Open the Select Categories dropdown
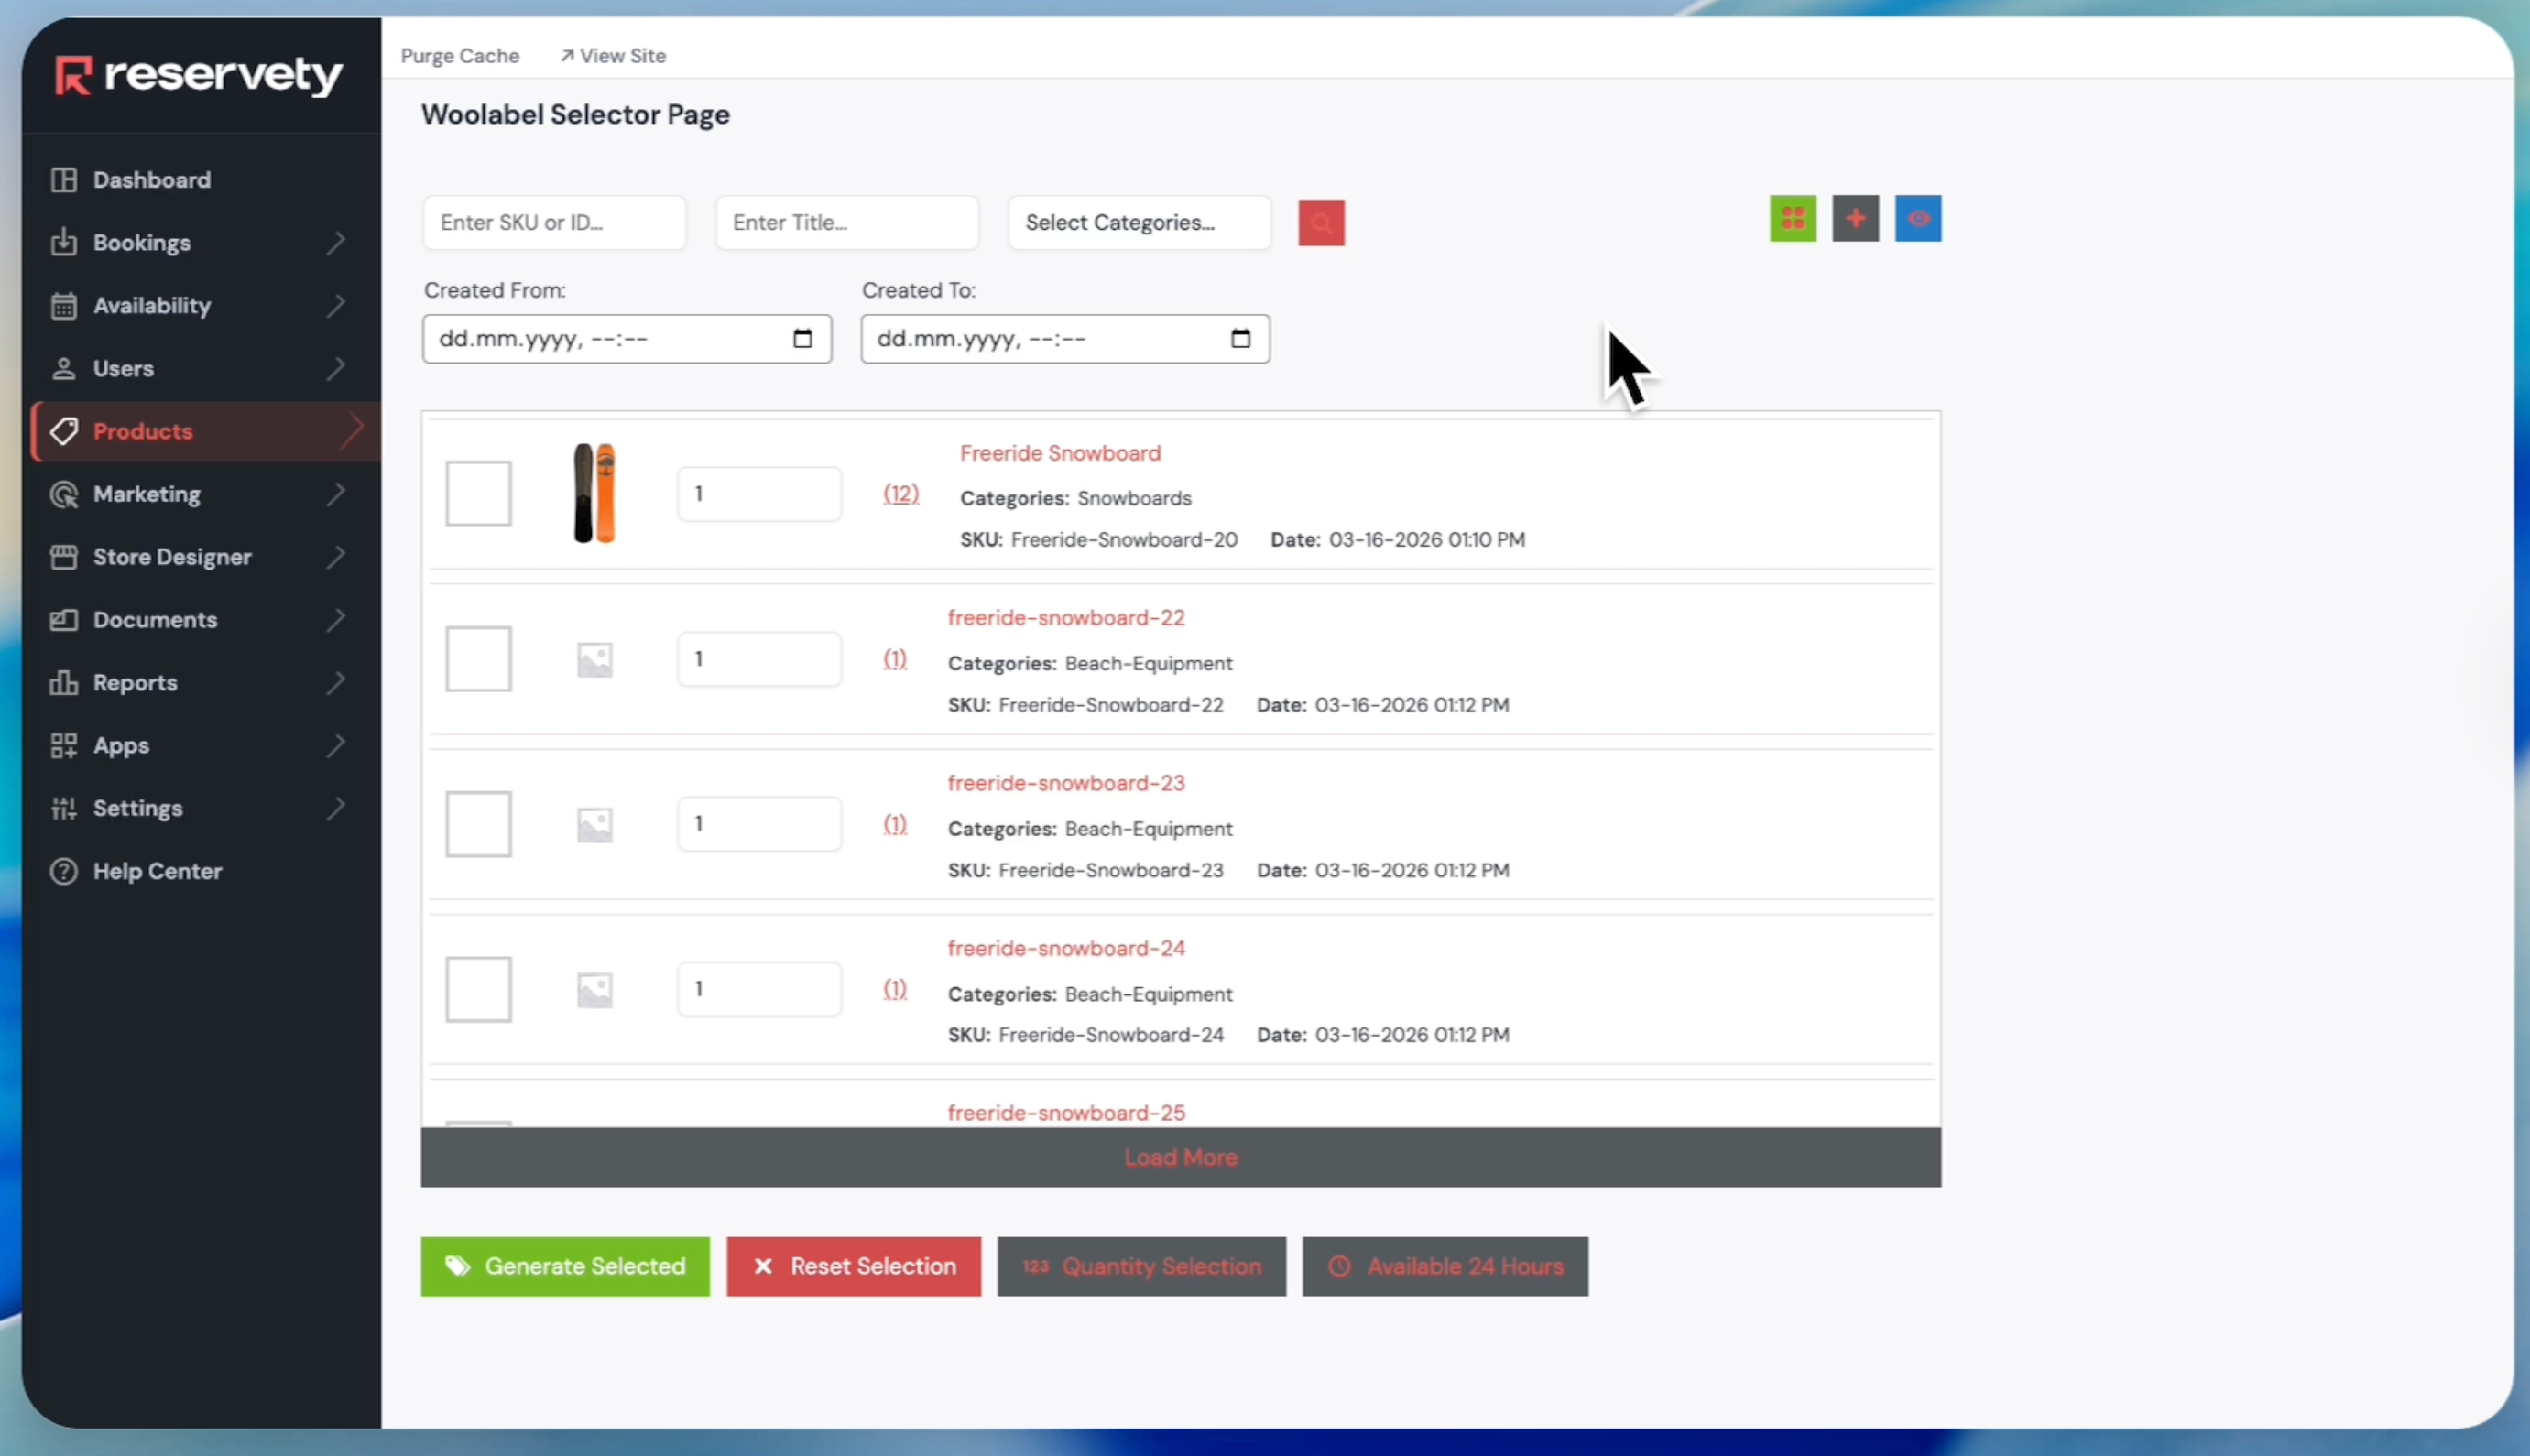 coord(1139,222)
